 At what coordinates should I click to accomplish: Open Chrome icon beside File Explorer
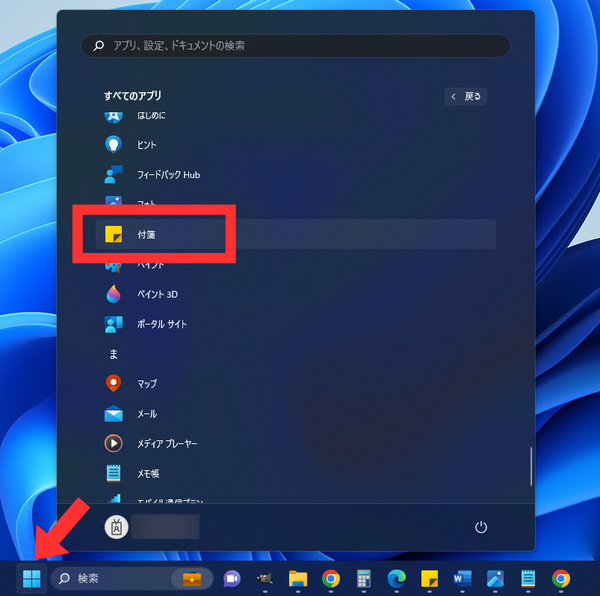click(x=331, y=578)
